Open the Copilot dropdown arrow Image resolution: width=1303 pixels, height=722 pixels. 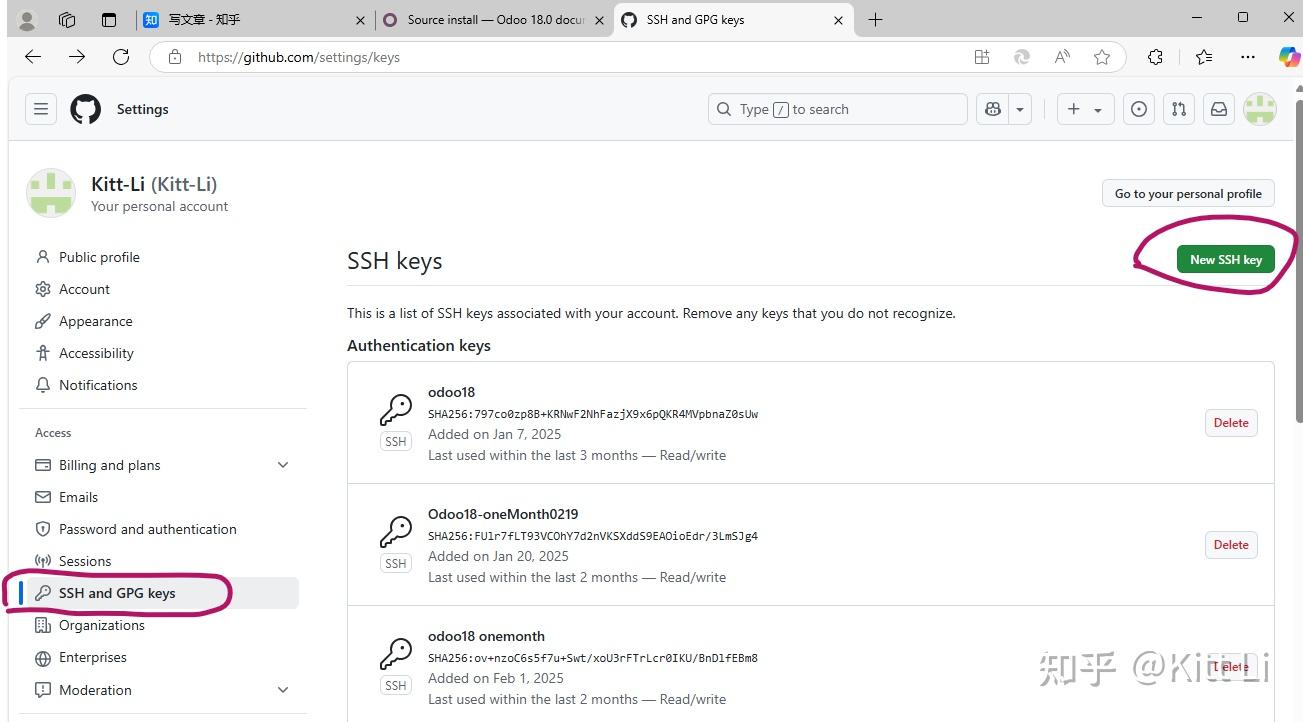(x=1020, y=109)
